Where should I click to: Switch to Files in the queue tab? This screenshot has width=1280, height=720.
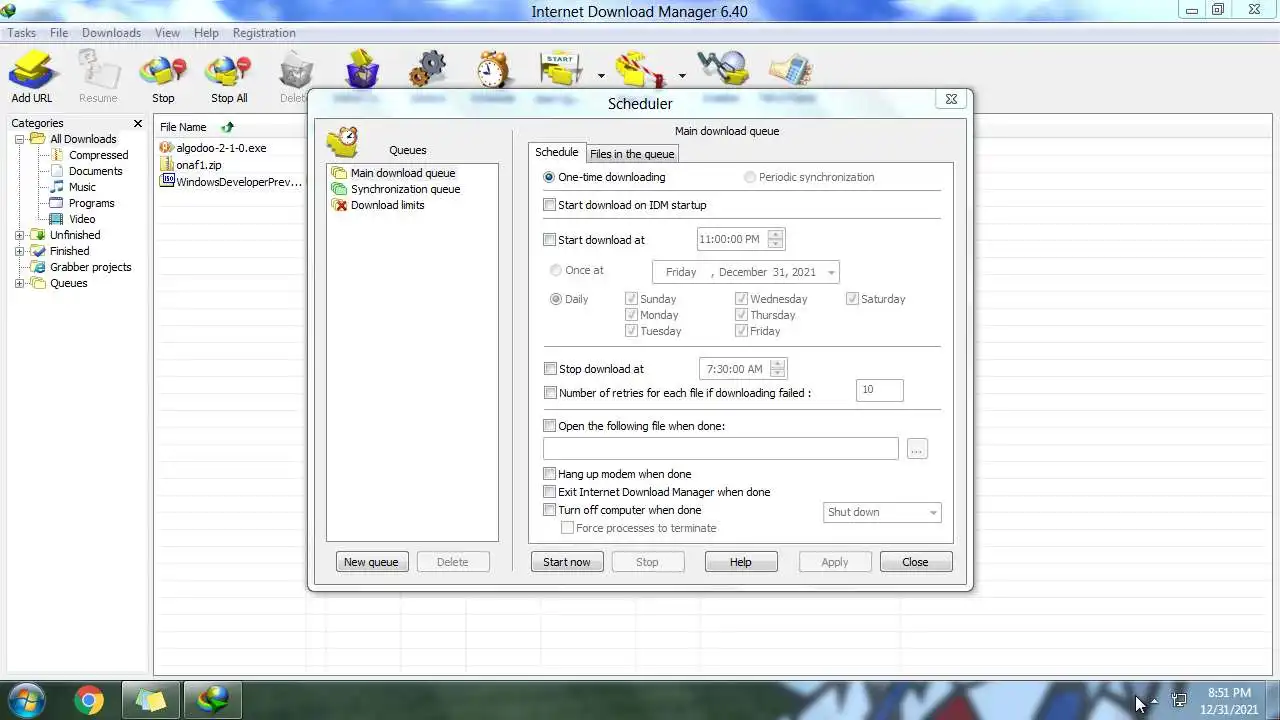pyautogui.click(x=632, y=154)
